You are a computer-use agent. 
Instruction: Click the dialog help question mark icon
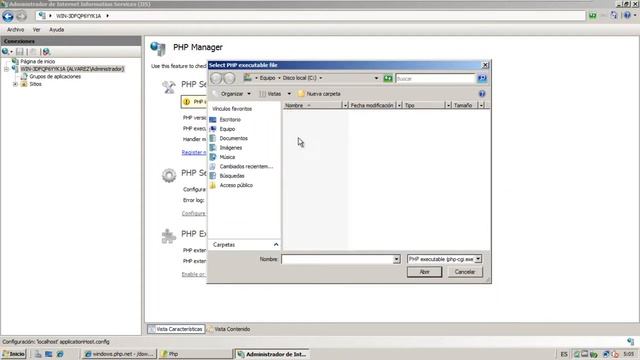pos(482,94)
